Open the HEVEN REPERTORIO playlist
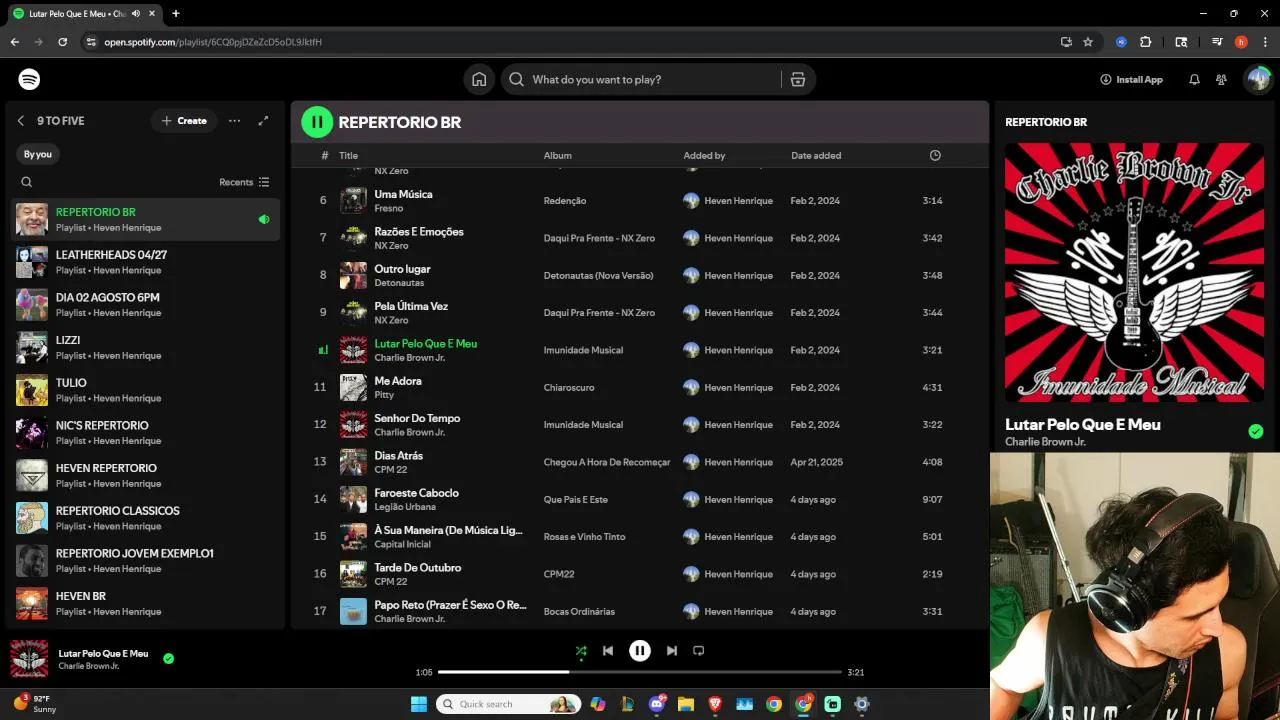 [x=147, y=475]
